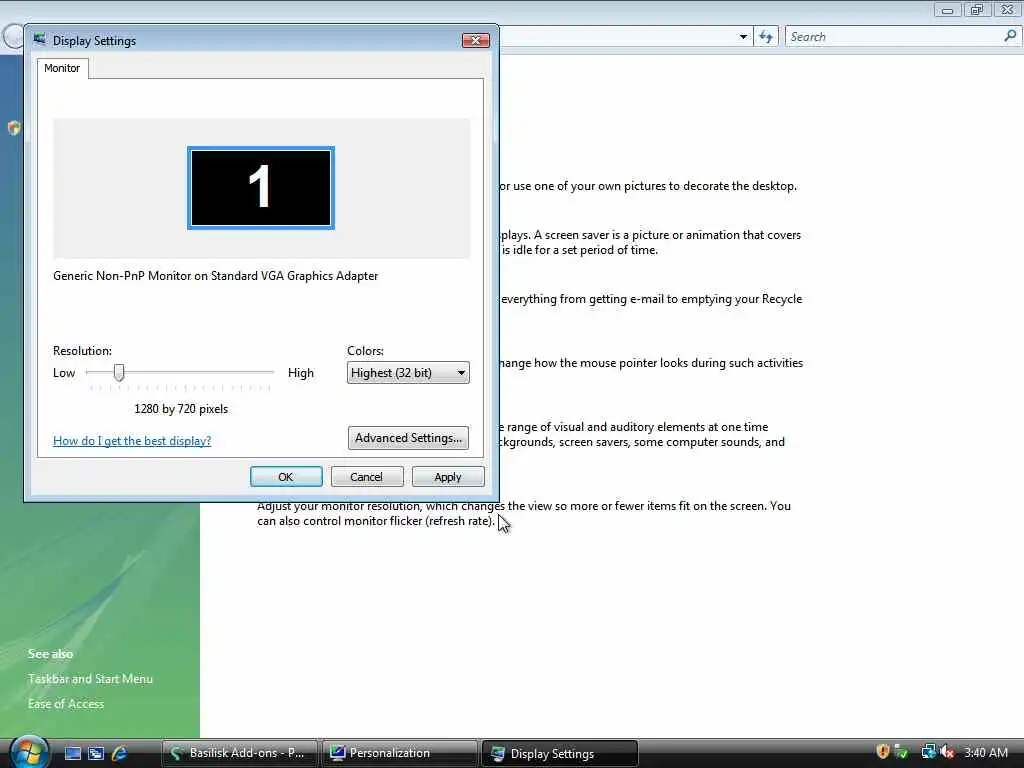Select monitor 1 preview thumbnail
Image resolution: width=1024 pixels, height=768 pixels.
261,188
